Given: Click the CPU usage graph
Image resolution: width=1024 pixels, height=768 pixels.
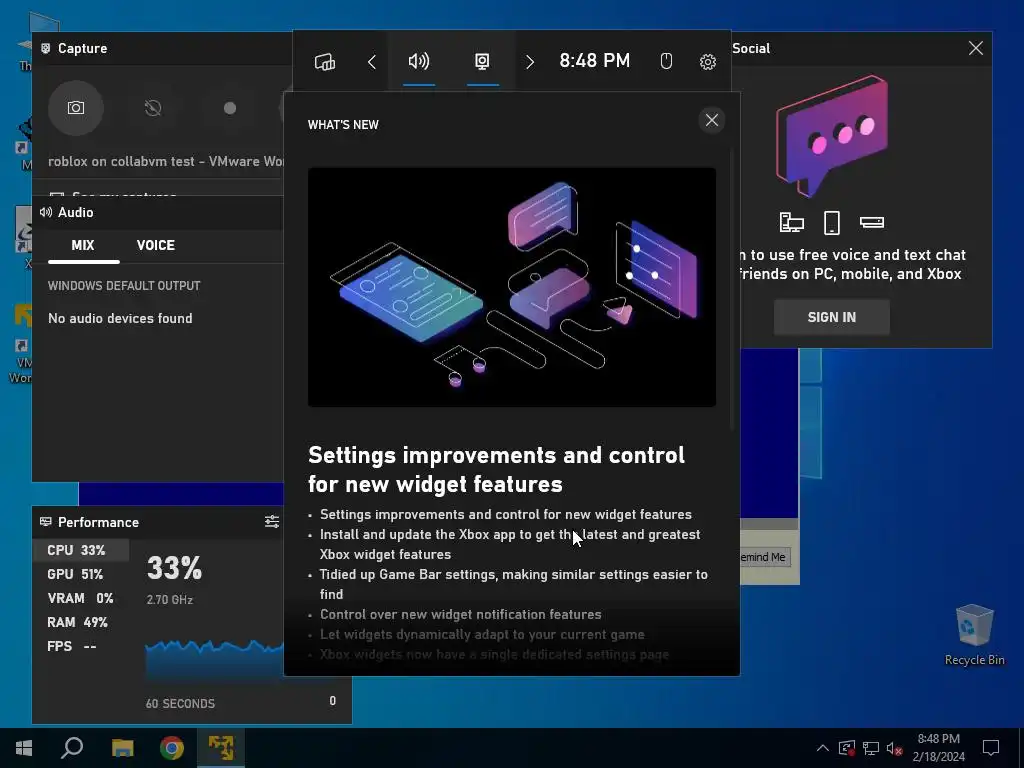Looking at the screenshot, I should (214, 660).
